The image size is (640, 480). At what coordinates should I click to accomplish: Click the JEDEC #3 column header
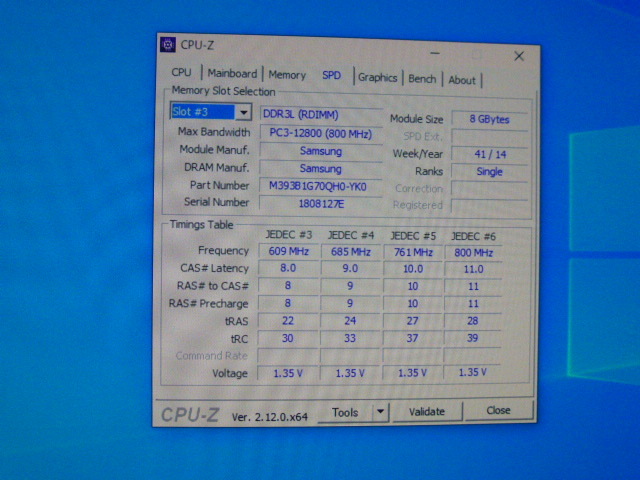pos(289,235)
